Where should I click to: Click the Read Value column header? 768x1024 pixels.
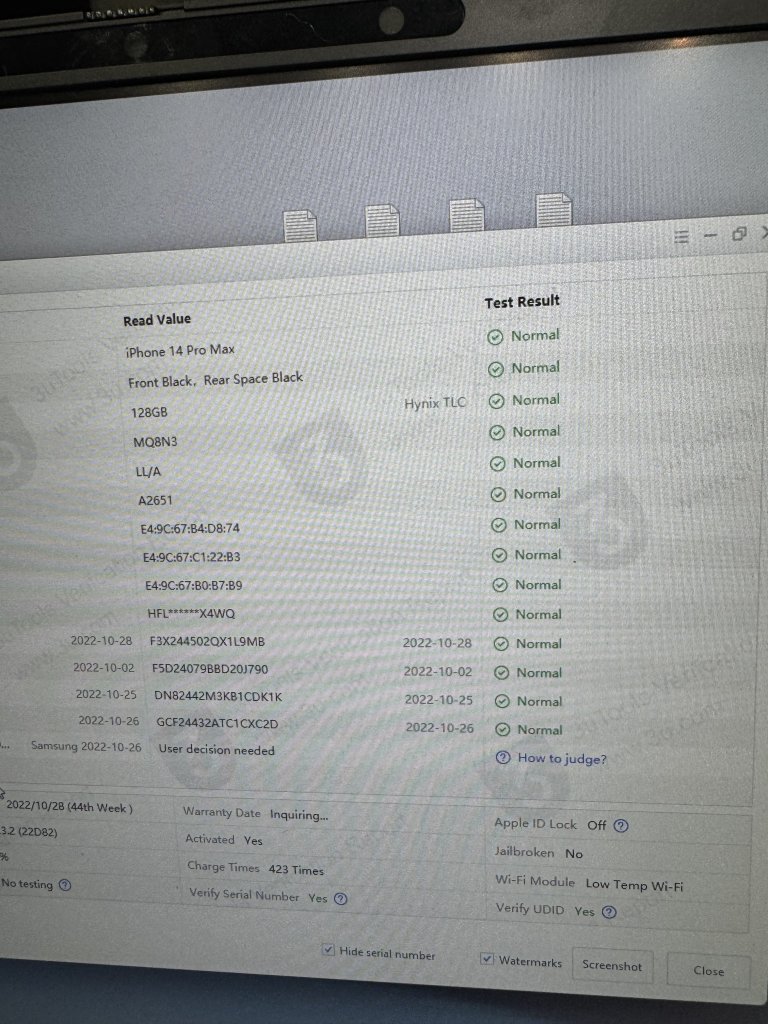coord(157,320)
